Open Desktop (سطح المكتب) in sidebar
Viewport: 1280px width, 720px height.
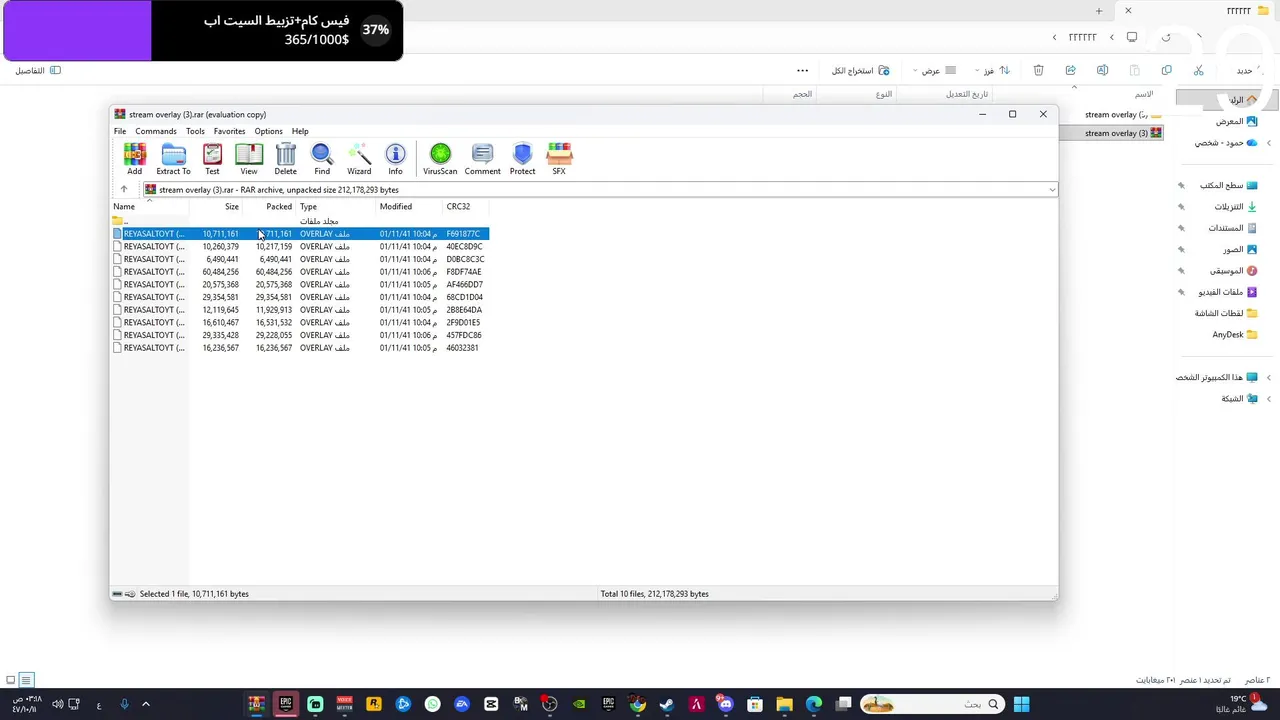pos(1228,186)
